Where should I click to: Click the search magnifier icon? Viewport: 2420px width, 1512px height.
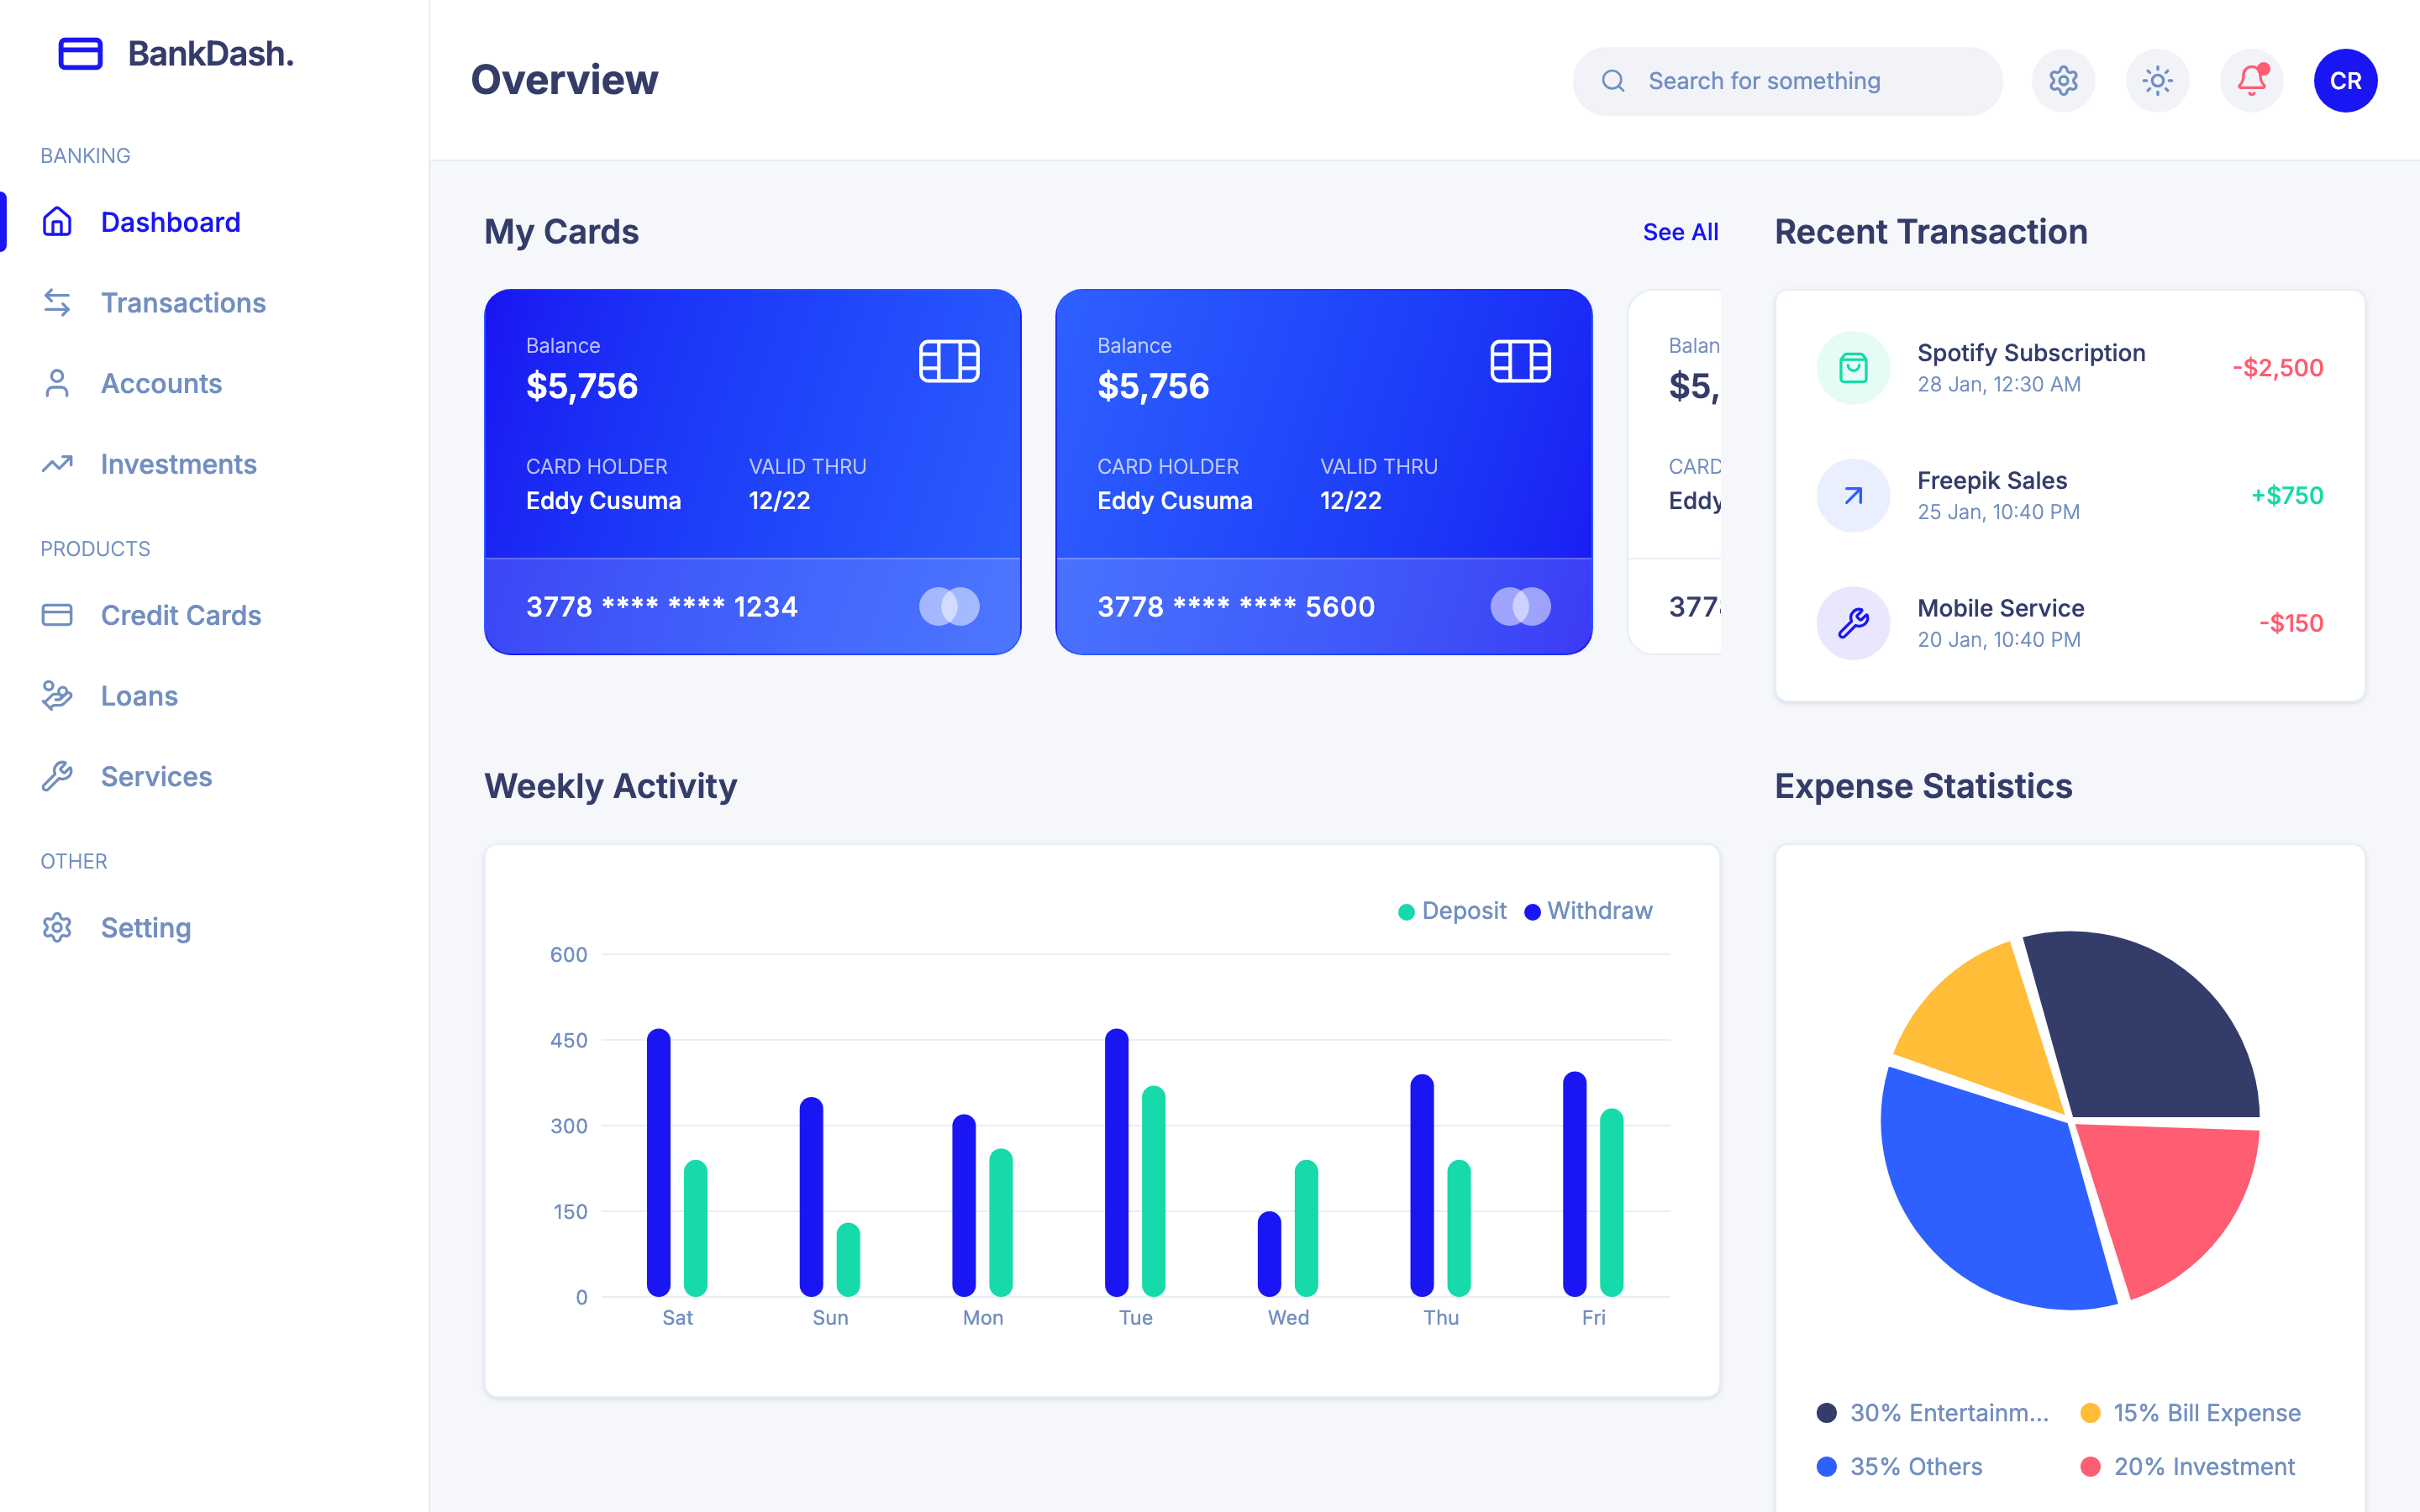1613,81
